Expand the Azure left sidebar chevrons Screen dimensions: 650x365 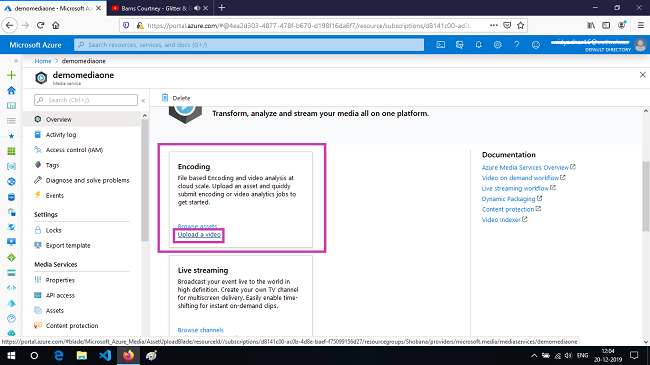16,61
